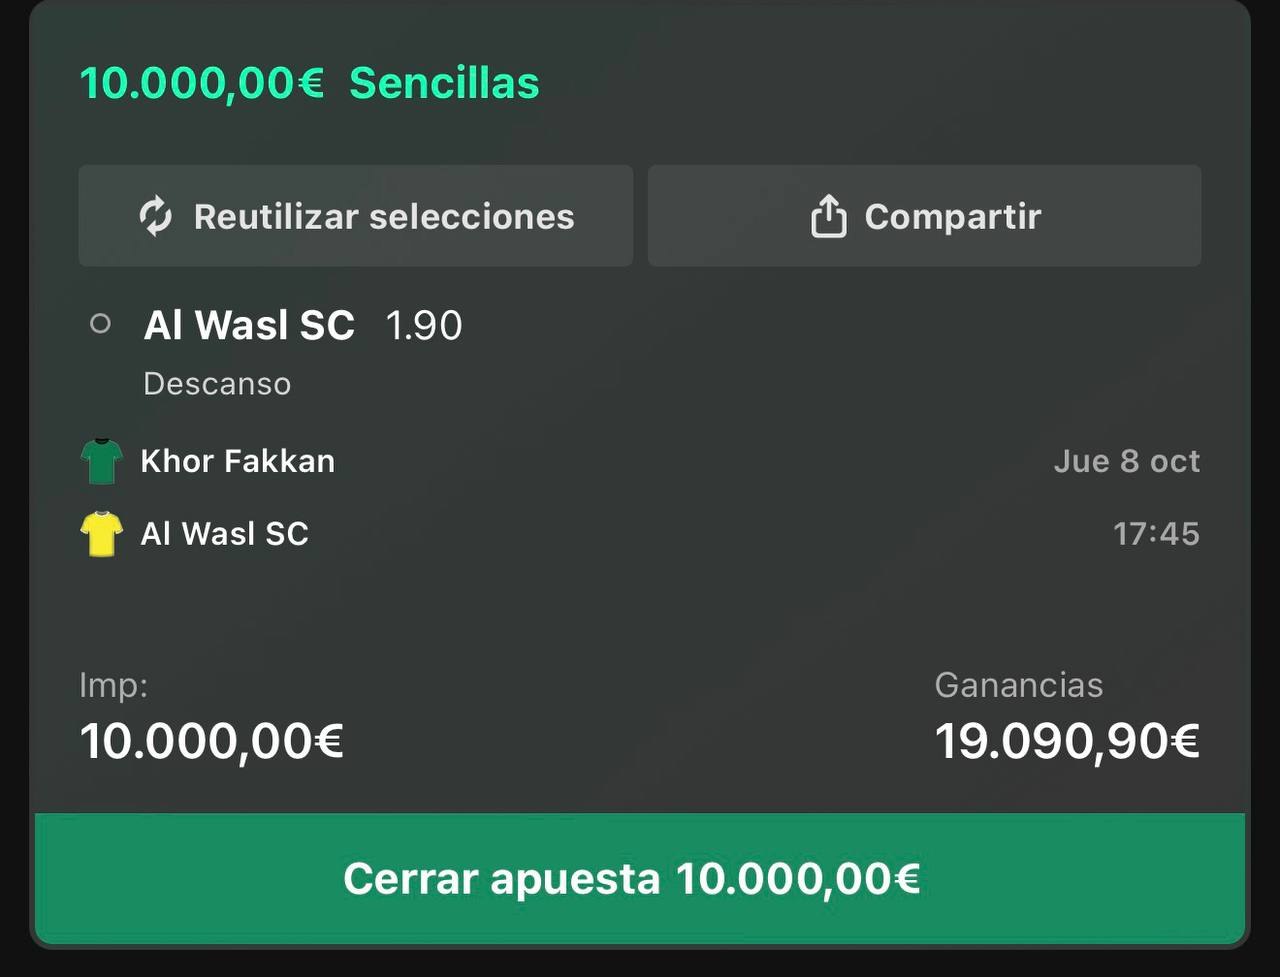This screenshot has height=977, width=1280.
Task: Select the Ganancias 19.090,90€ amount
Action: point(1067,742)
